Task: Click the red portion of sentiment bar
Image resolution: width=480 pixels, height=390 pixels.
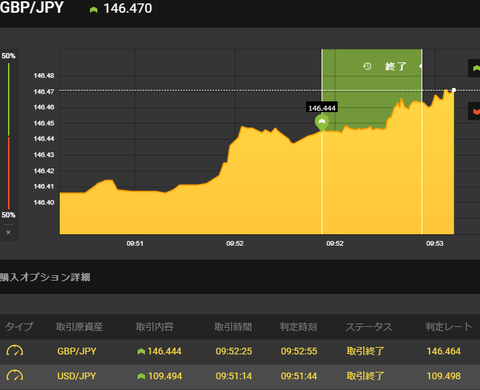Action: click(9, 173)
